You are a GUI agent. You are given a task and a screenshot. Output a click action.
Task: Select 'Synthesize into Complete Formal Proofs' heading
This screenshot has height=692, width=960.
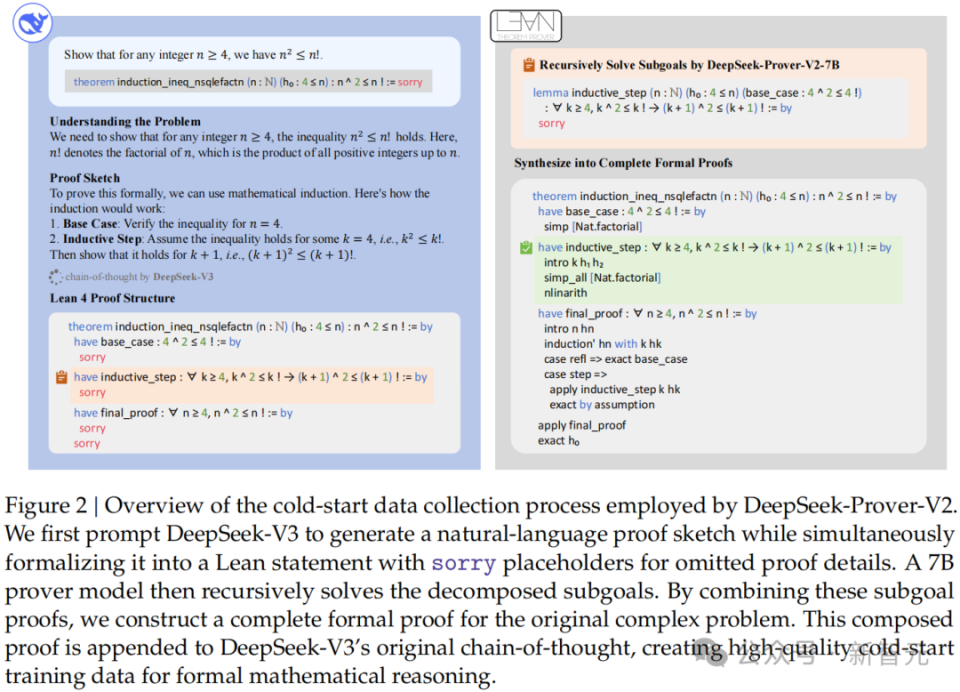click(x=623, y=163)
